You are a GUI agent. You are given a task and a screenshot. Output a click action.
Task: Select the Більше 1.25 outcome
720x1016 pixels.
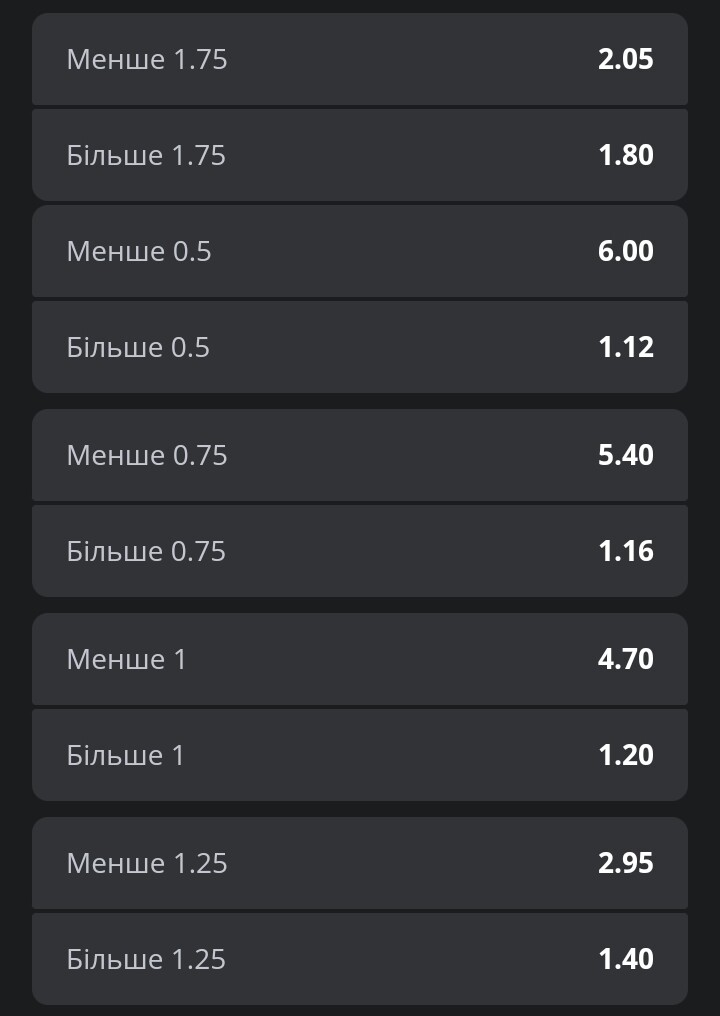tap(360, 959)
